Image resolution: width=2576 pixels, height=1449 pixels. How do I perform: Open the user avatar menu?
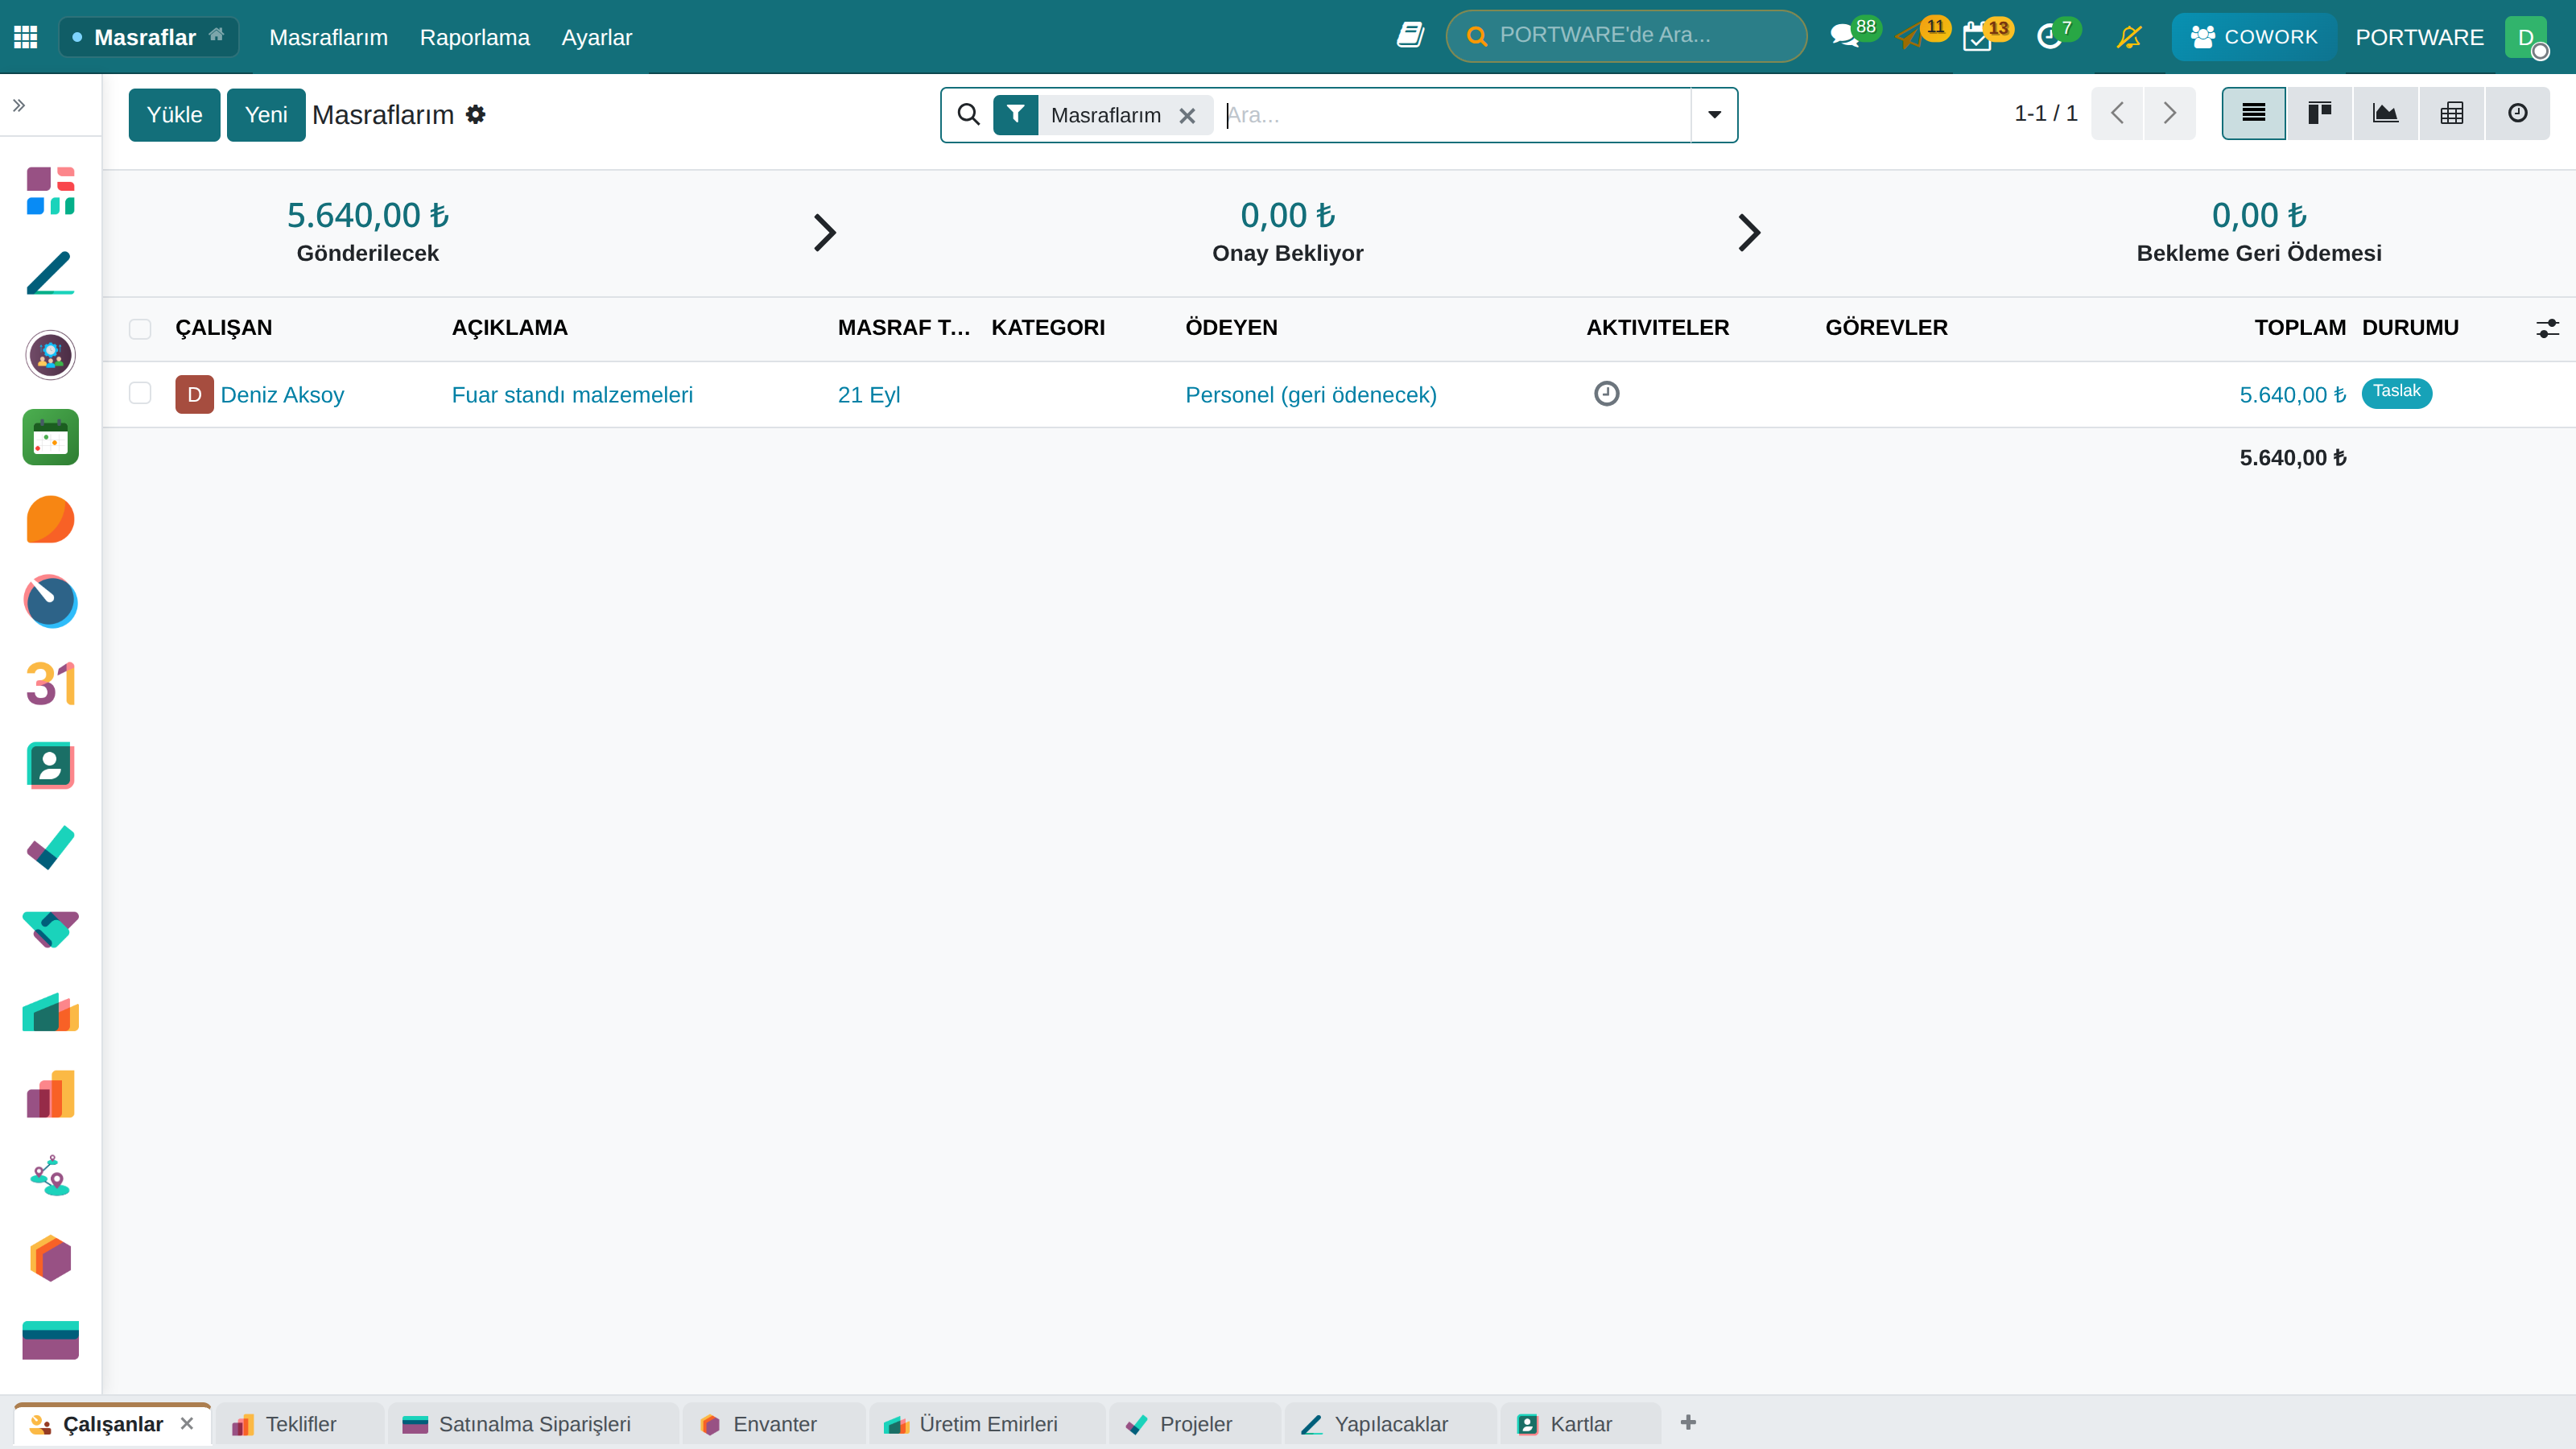2526,37
